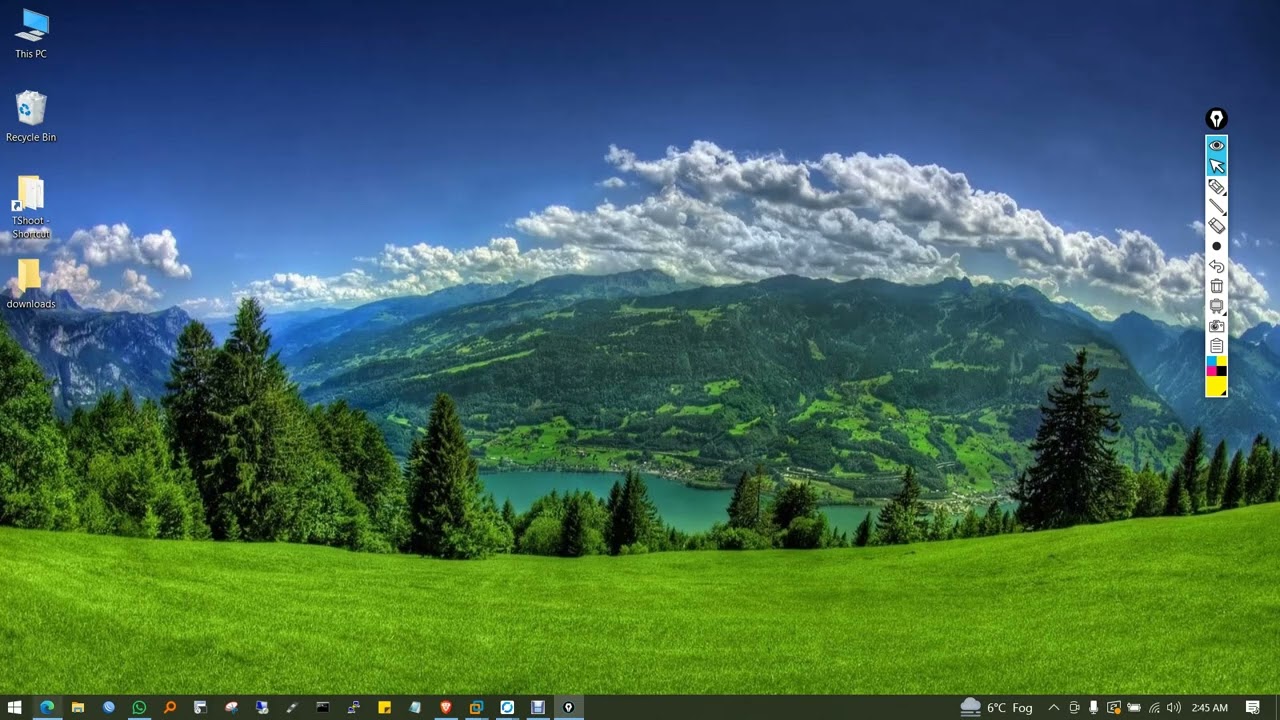Undo last stroke with curved arrow icon

pos(1216,266)
